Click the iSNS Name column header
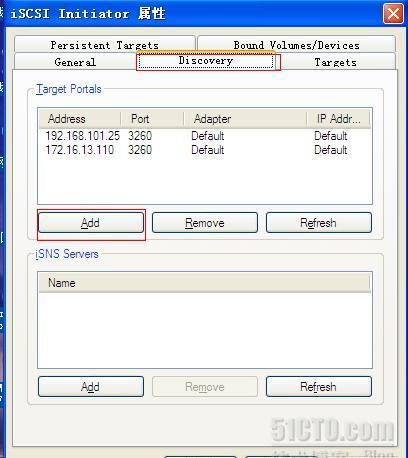408x458 pixels. pyautogui.click(x=205, y=283)
